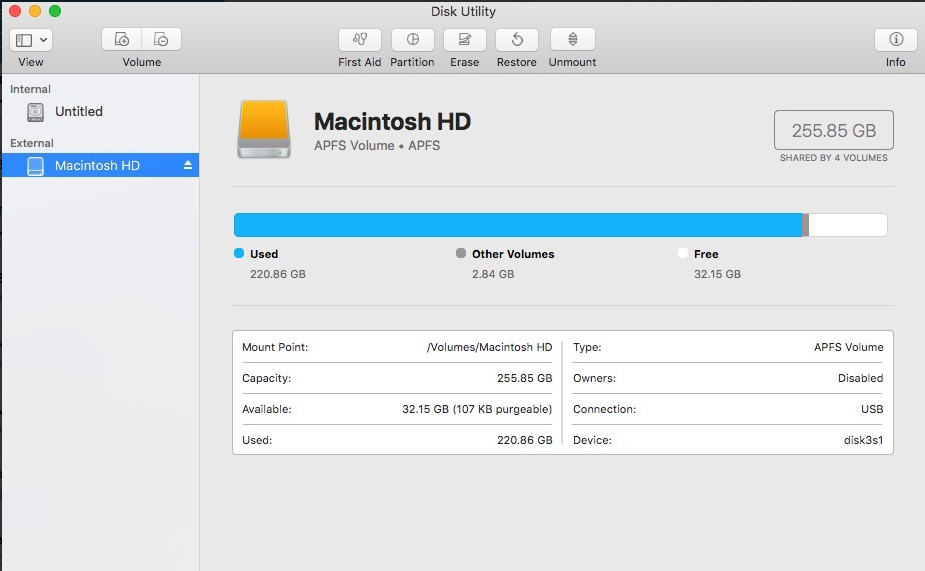Screen dimensions: 925x571
Task: Click the Owners Disabled value
Action: pos(860,378)
